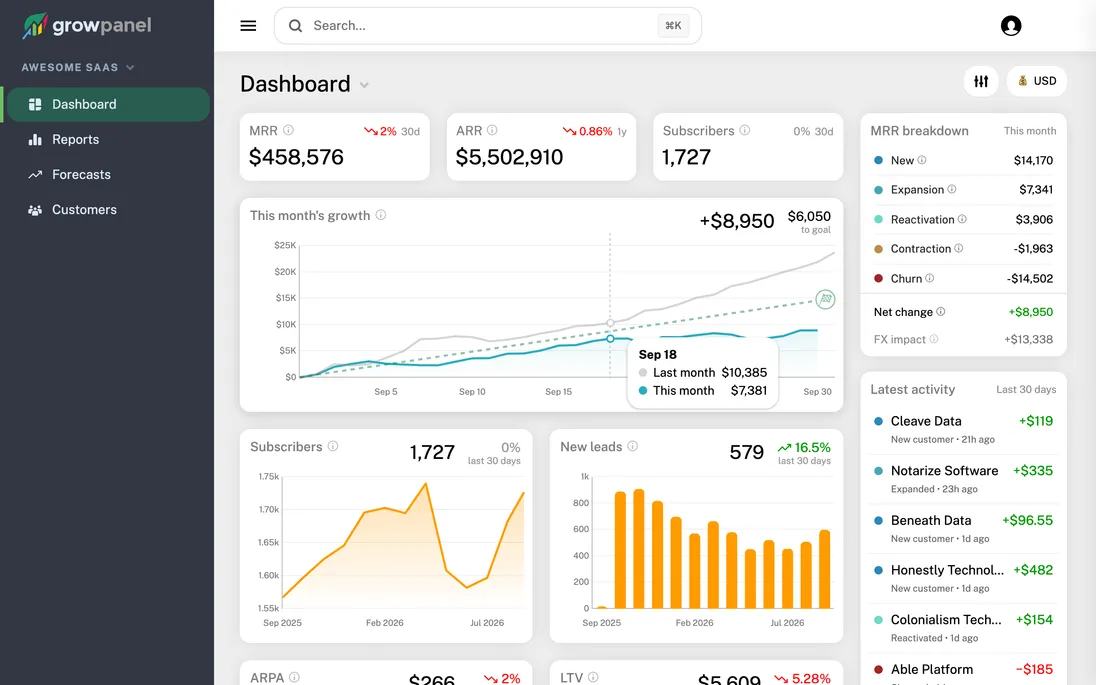The width and height of the screenshot is (1096, 685).
Task: Click info icon on Subscribers chart card
Action: (333, 446)
